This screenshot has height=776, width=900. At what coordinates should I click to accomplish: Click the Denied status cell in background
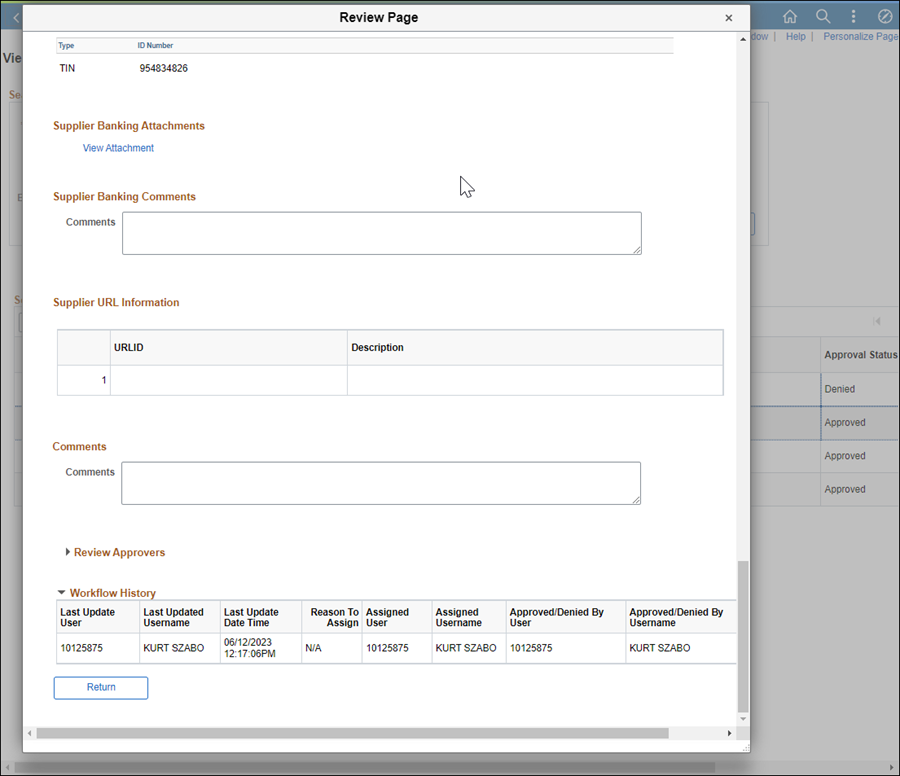[x=859, y=389]
